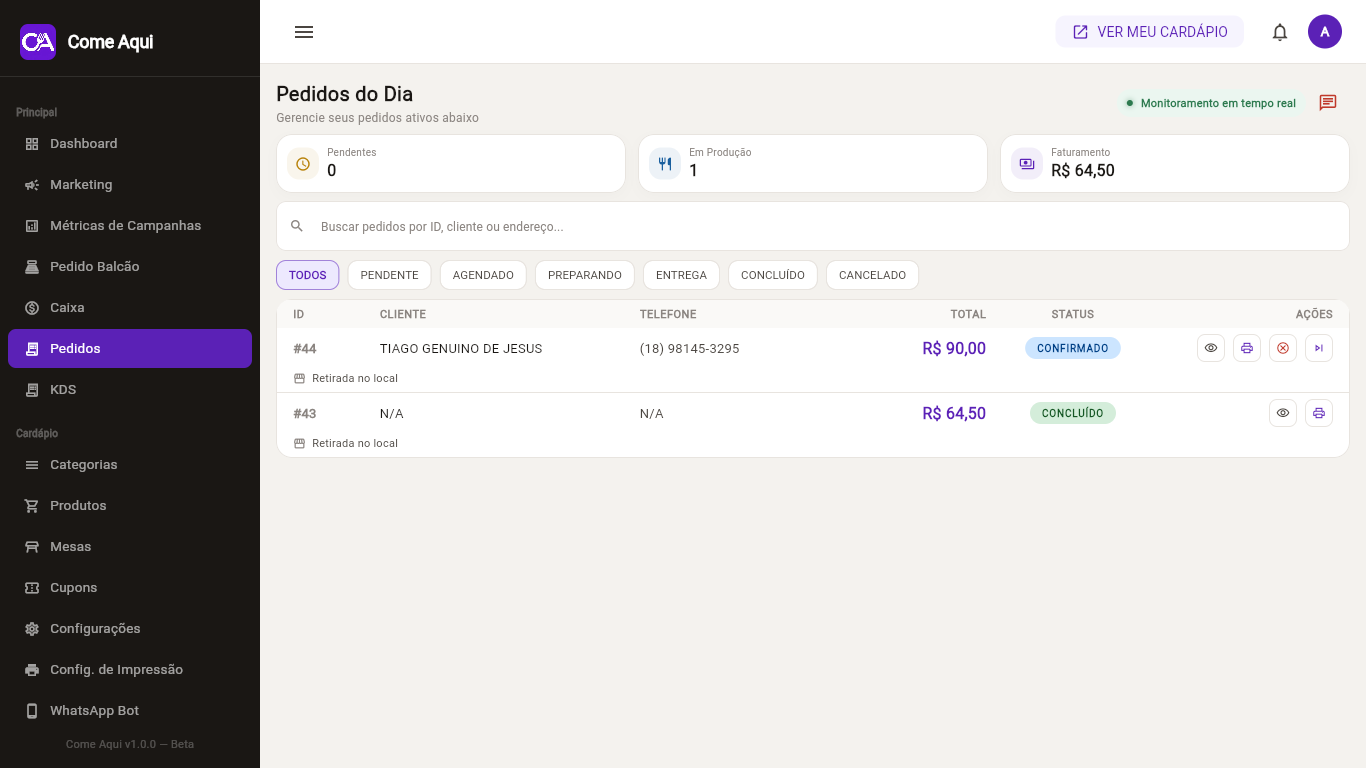
Task: Go to Marketing section
Action: click(130, 185)
